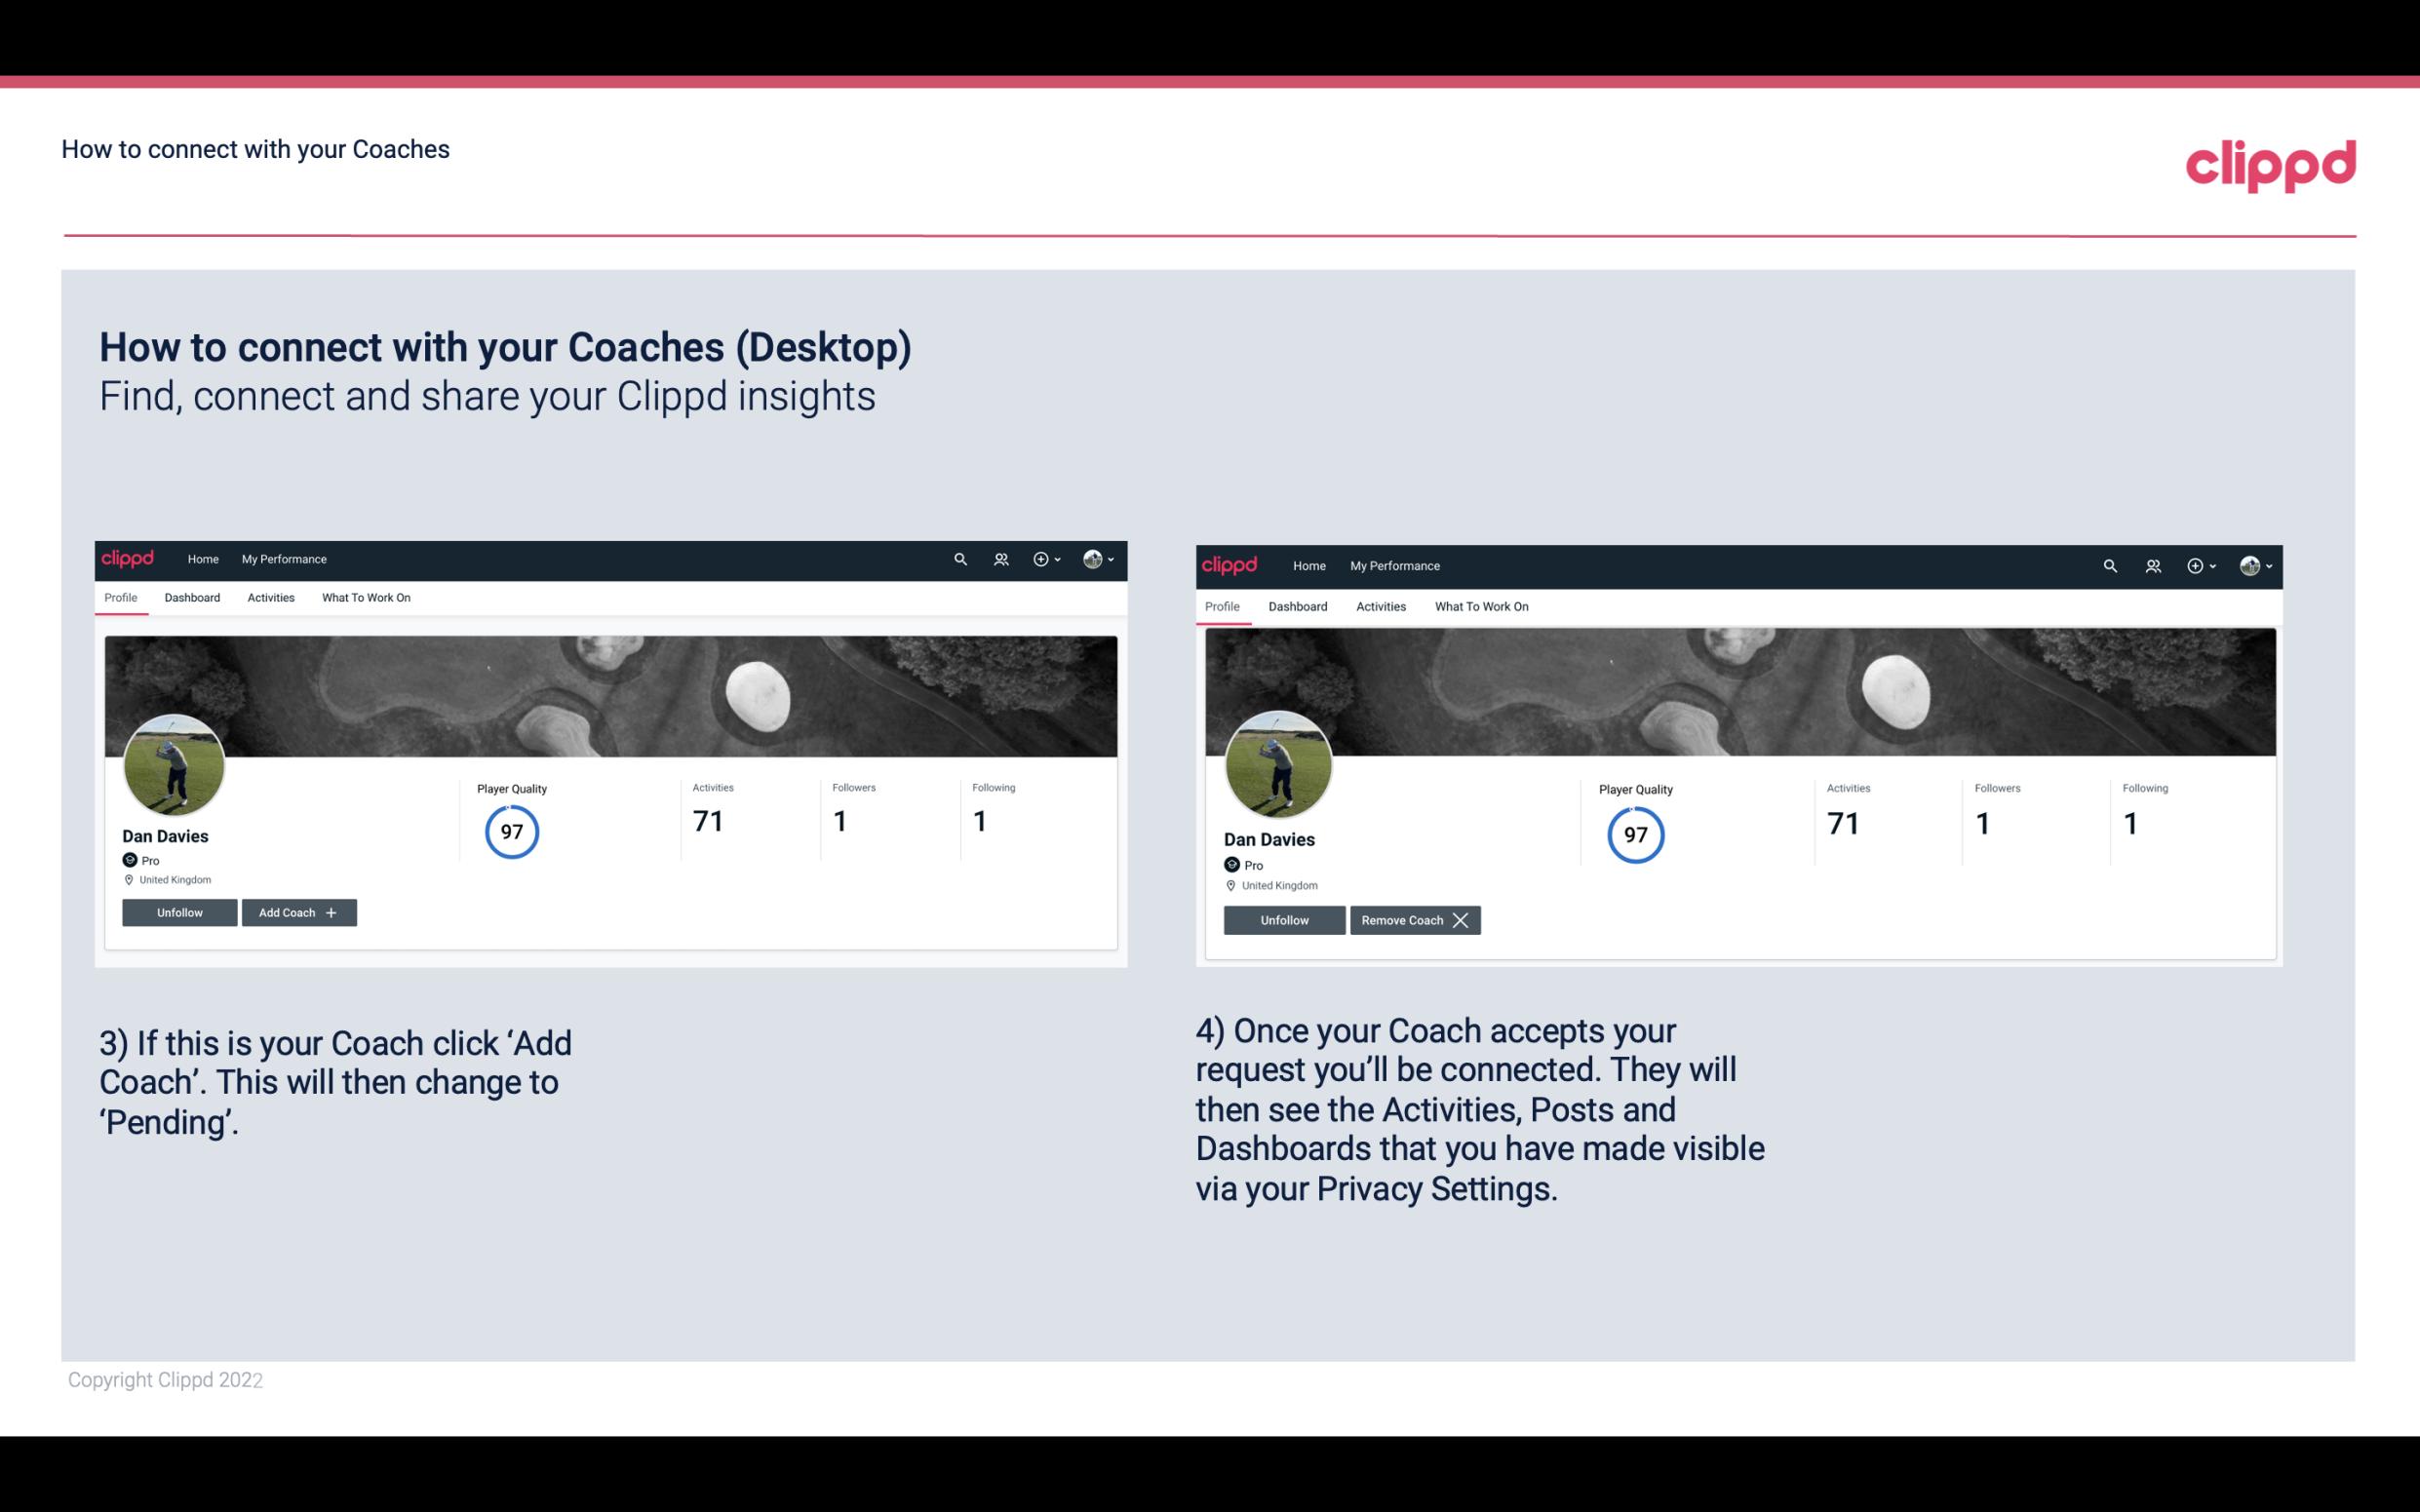Expand 'What To Work On' tab left panel
Viewport: 2420px width, 1512px height.
(x=364, y=598)
